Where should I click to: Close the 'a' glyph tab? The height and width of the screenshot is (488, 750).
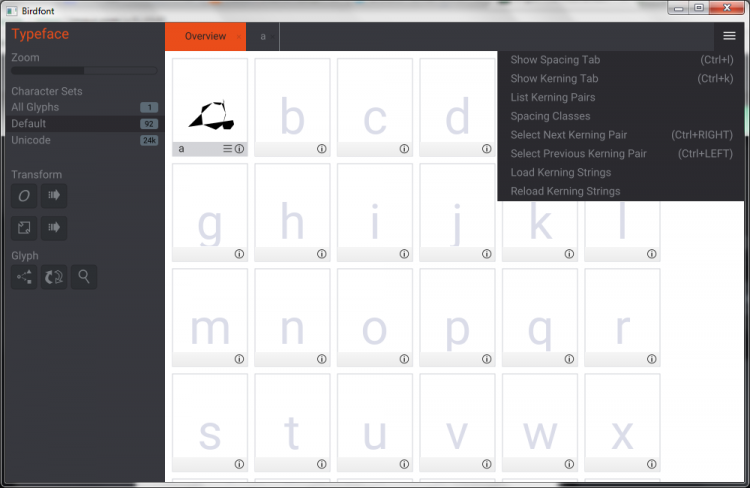click(273, 37)
